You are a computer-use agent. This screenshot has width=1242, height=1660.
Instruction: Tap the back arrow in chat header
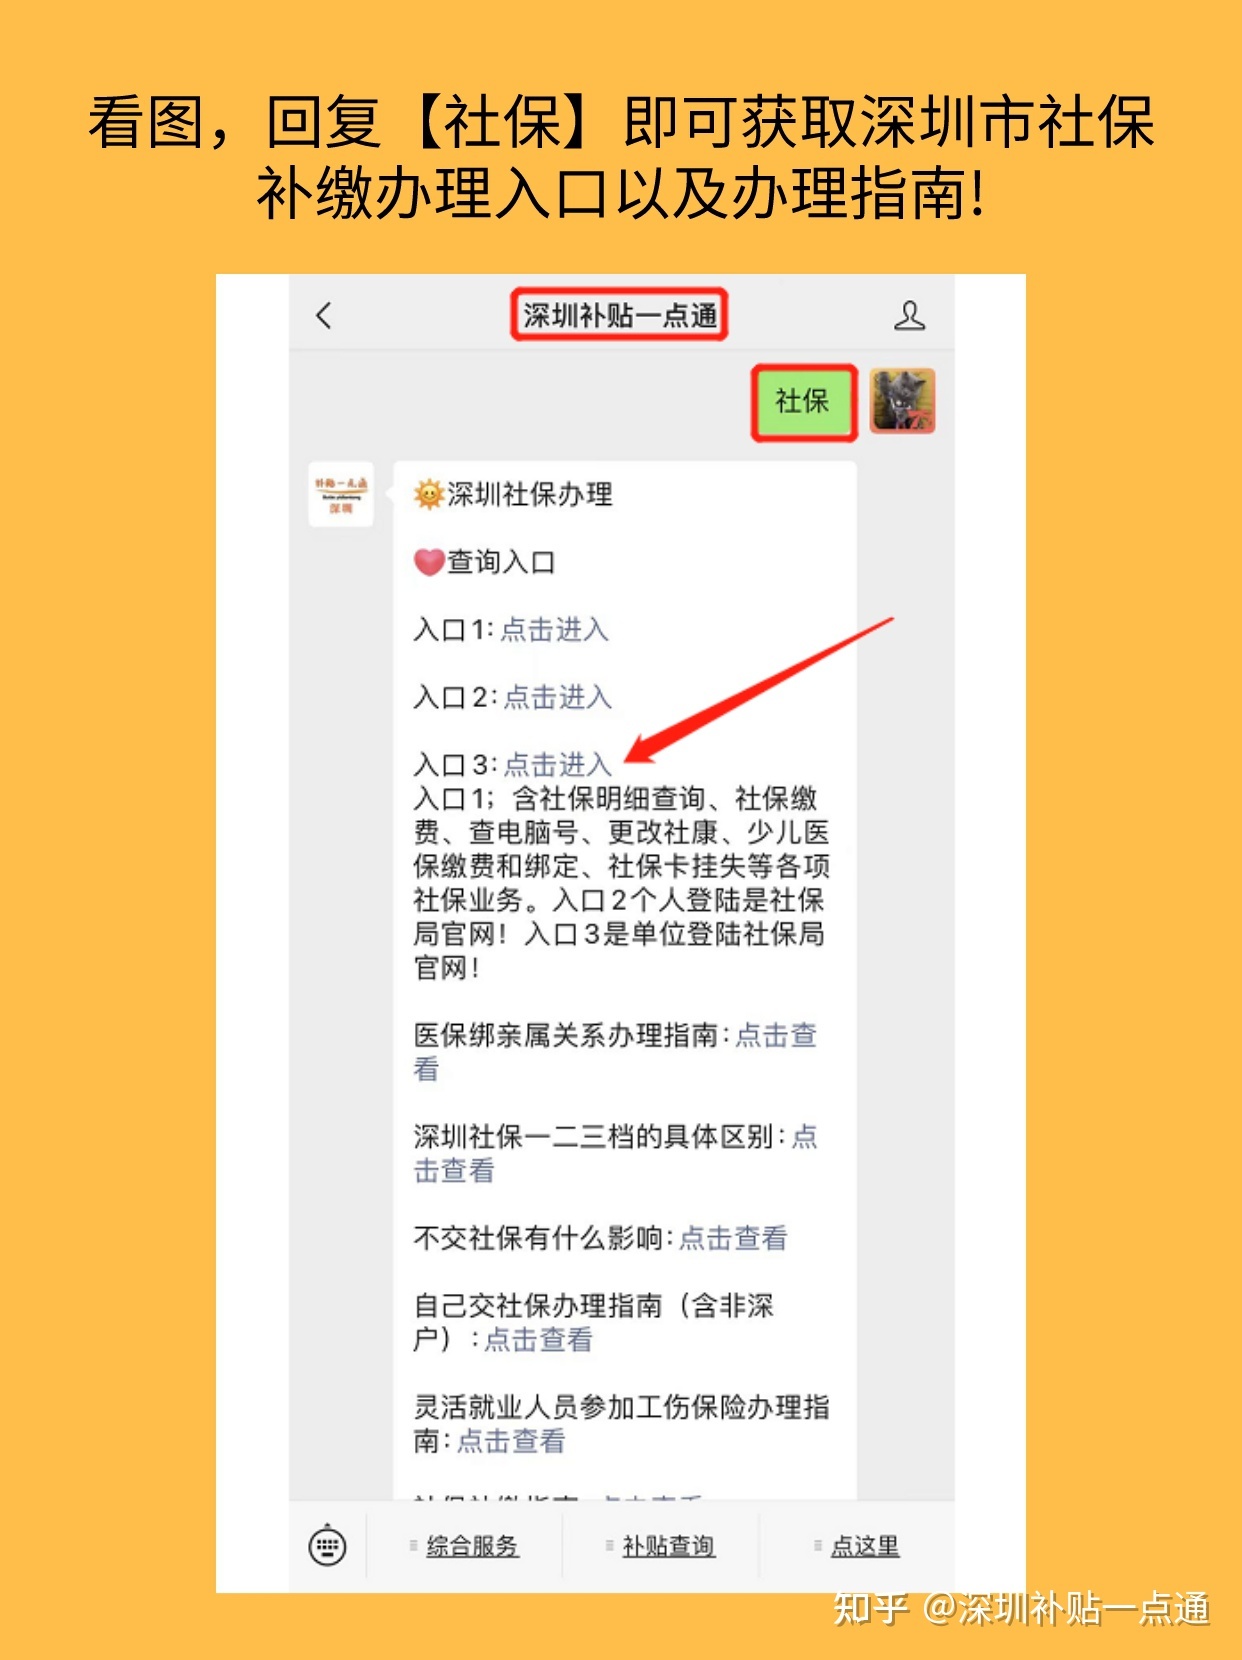click(x=323, y=316)
